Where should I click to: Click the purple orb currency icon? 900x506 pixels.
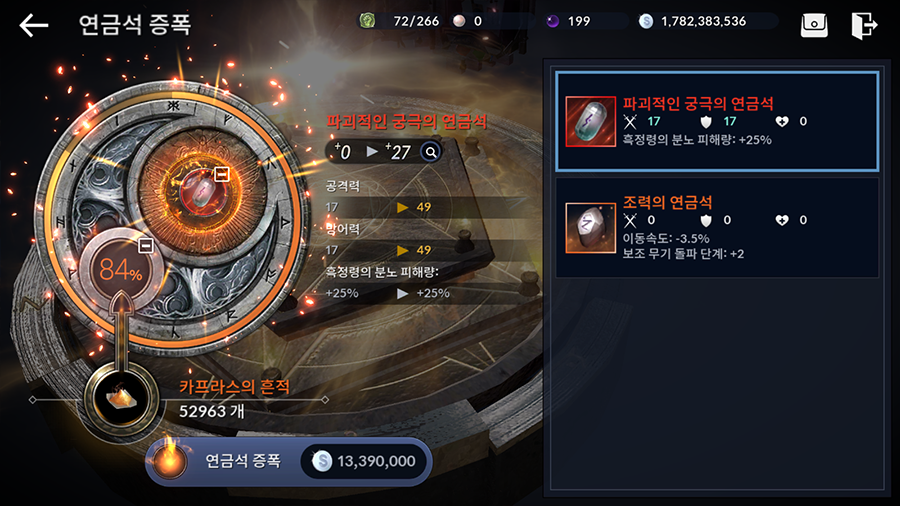point(552,21)
